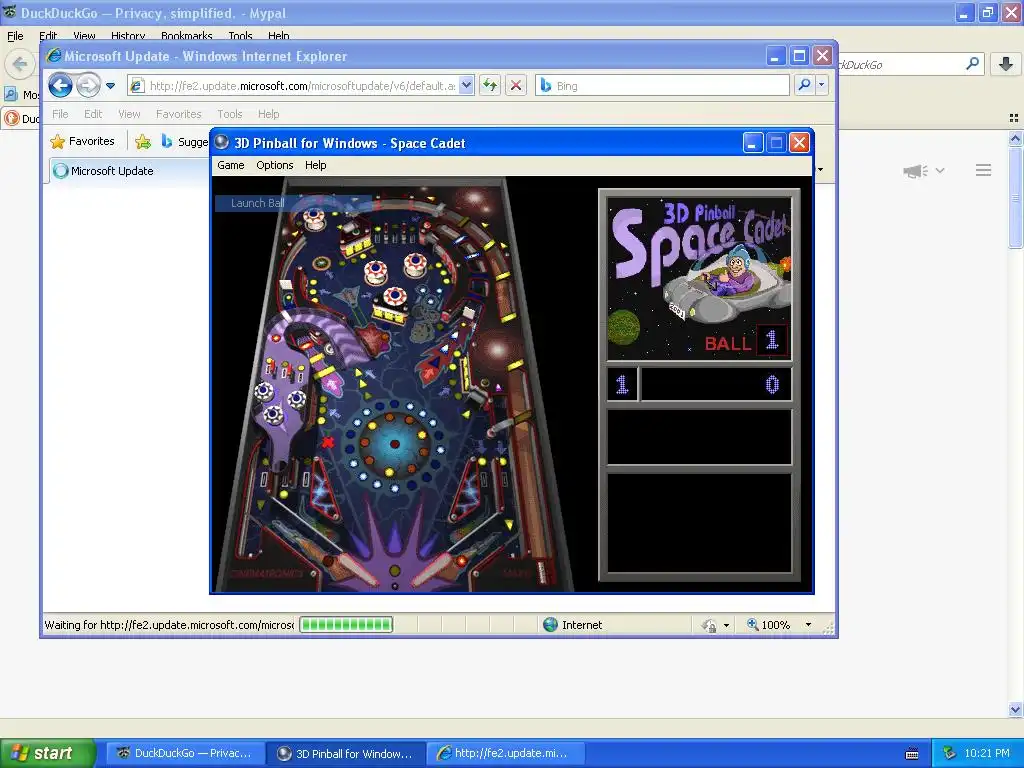This screenshot has height=768, width=1024.
Task: Switch to 3D Pinball taskbar button
Action: coord(346,753)
